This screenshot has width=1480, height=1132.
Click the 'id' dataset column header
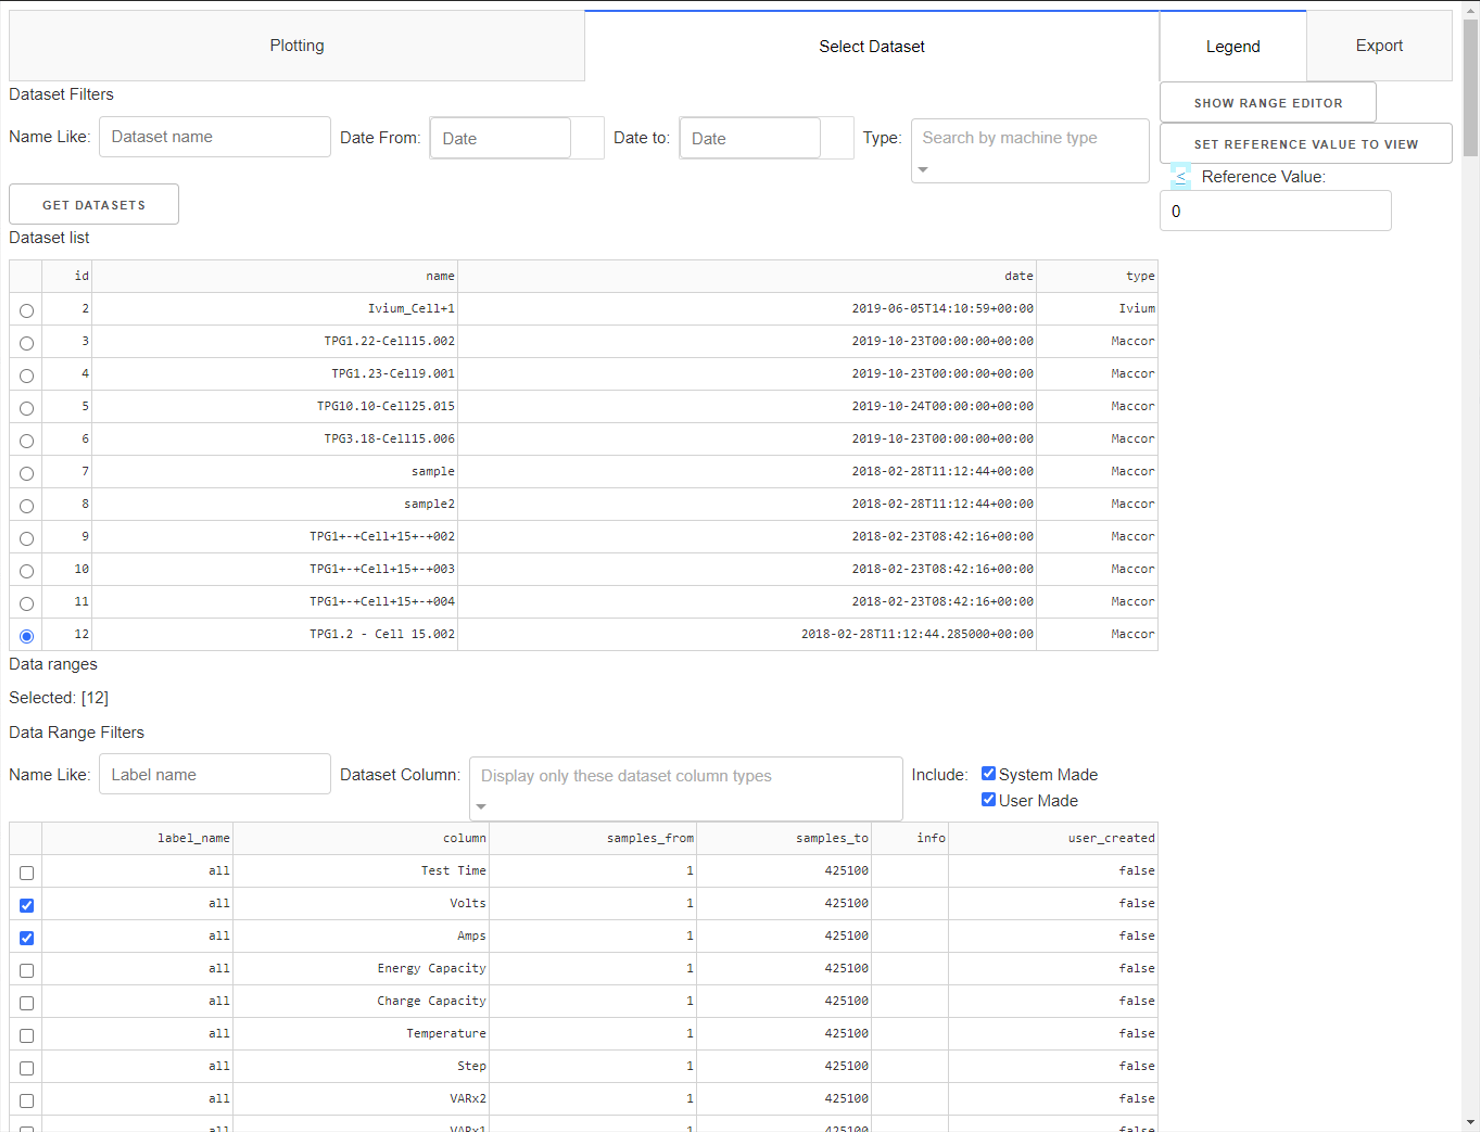click(x=67, y=276)
